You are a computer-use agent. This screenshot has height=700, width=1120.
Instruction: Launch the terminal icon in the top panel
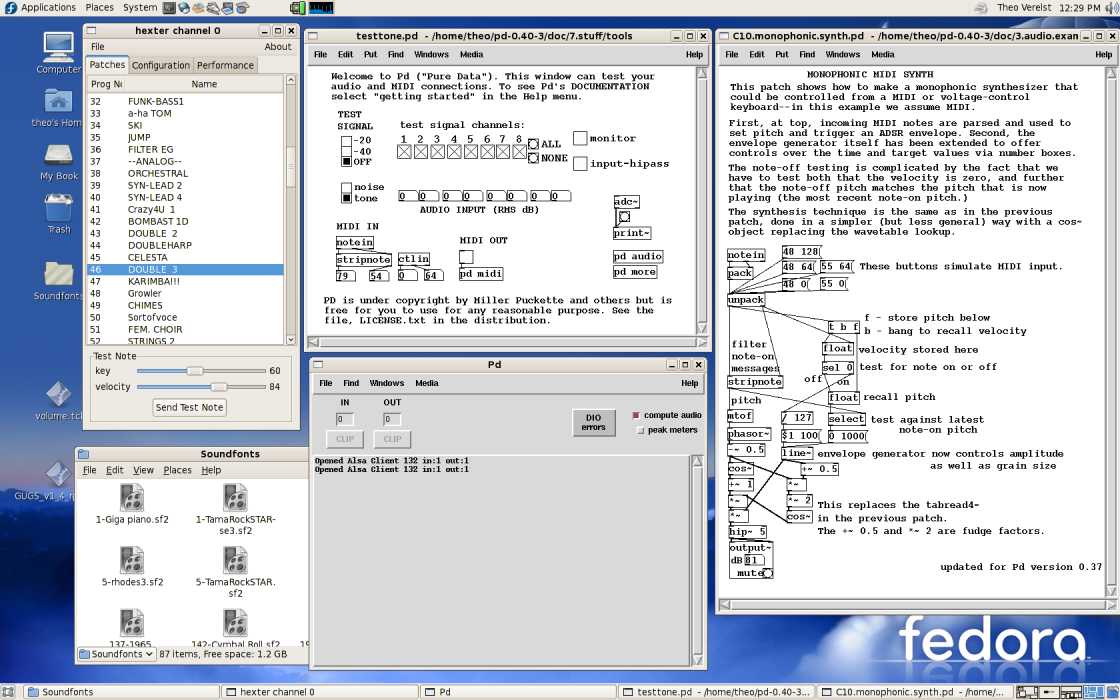click(169, 8)
